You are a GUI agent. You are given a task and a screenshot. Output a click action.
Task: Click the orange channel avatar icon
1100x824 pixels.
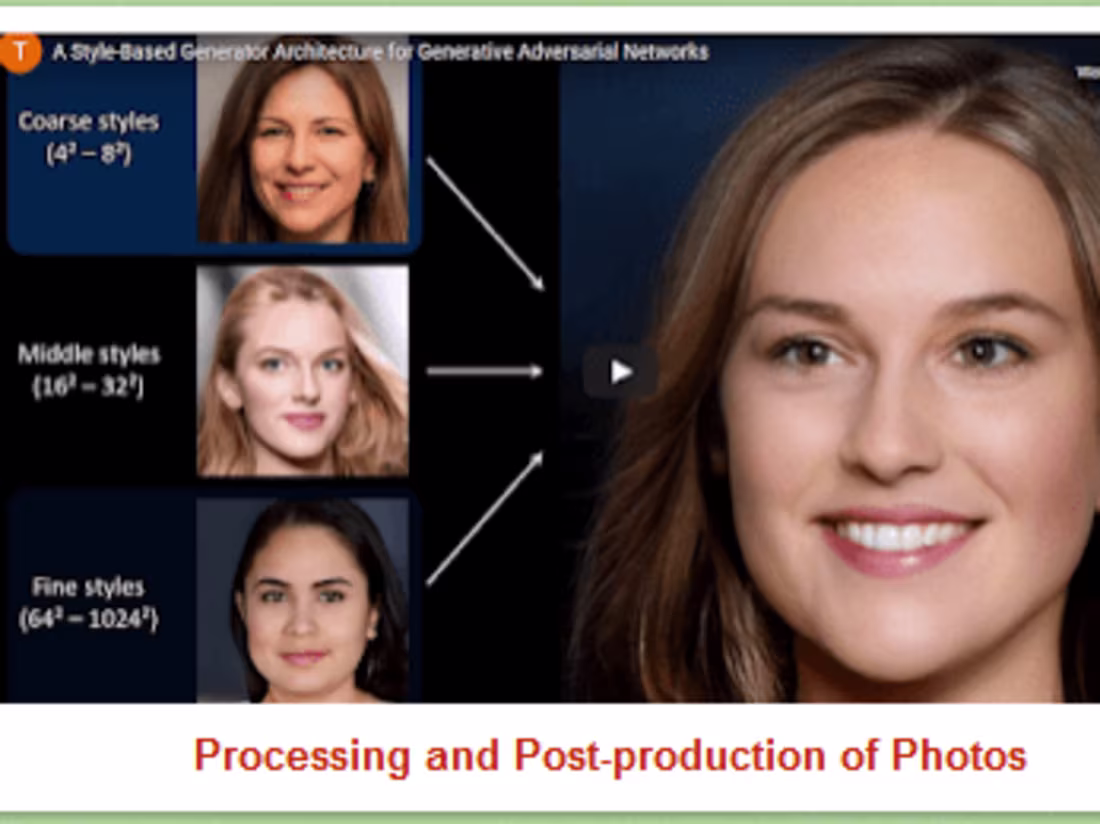[21, 50]
